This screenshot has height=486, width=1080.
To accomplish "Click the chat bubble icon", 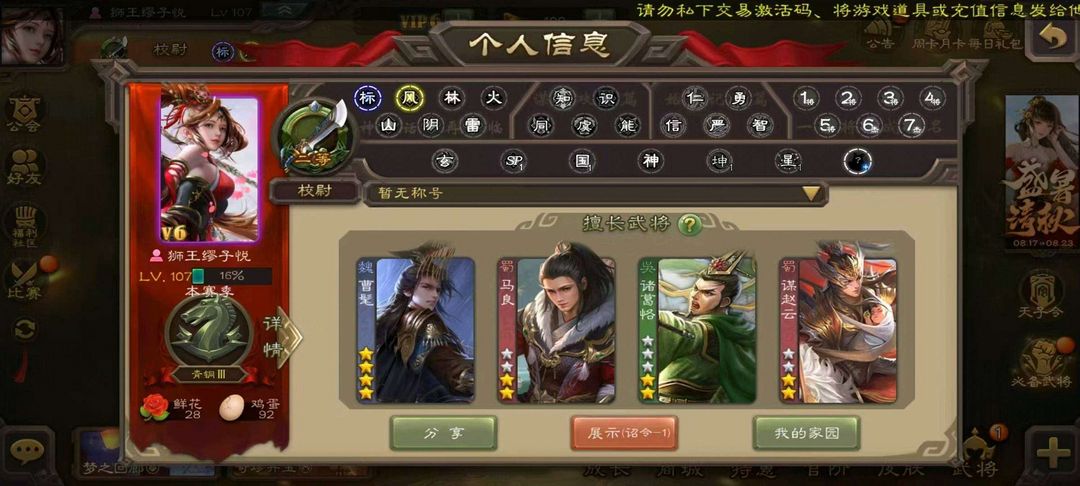I will 27,452.
